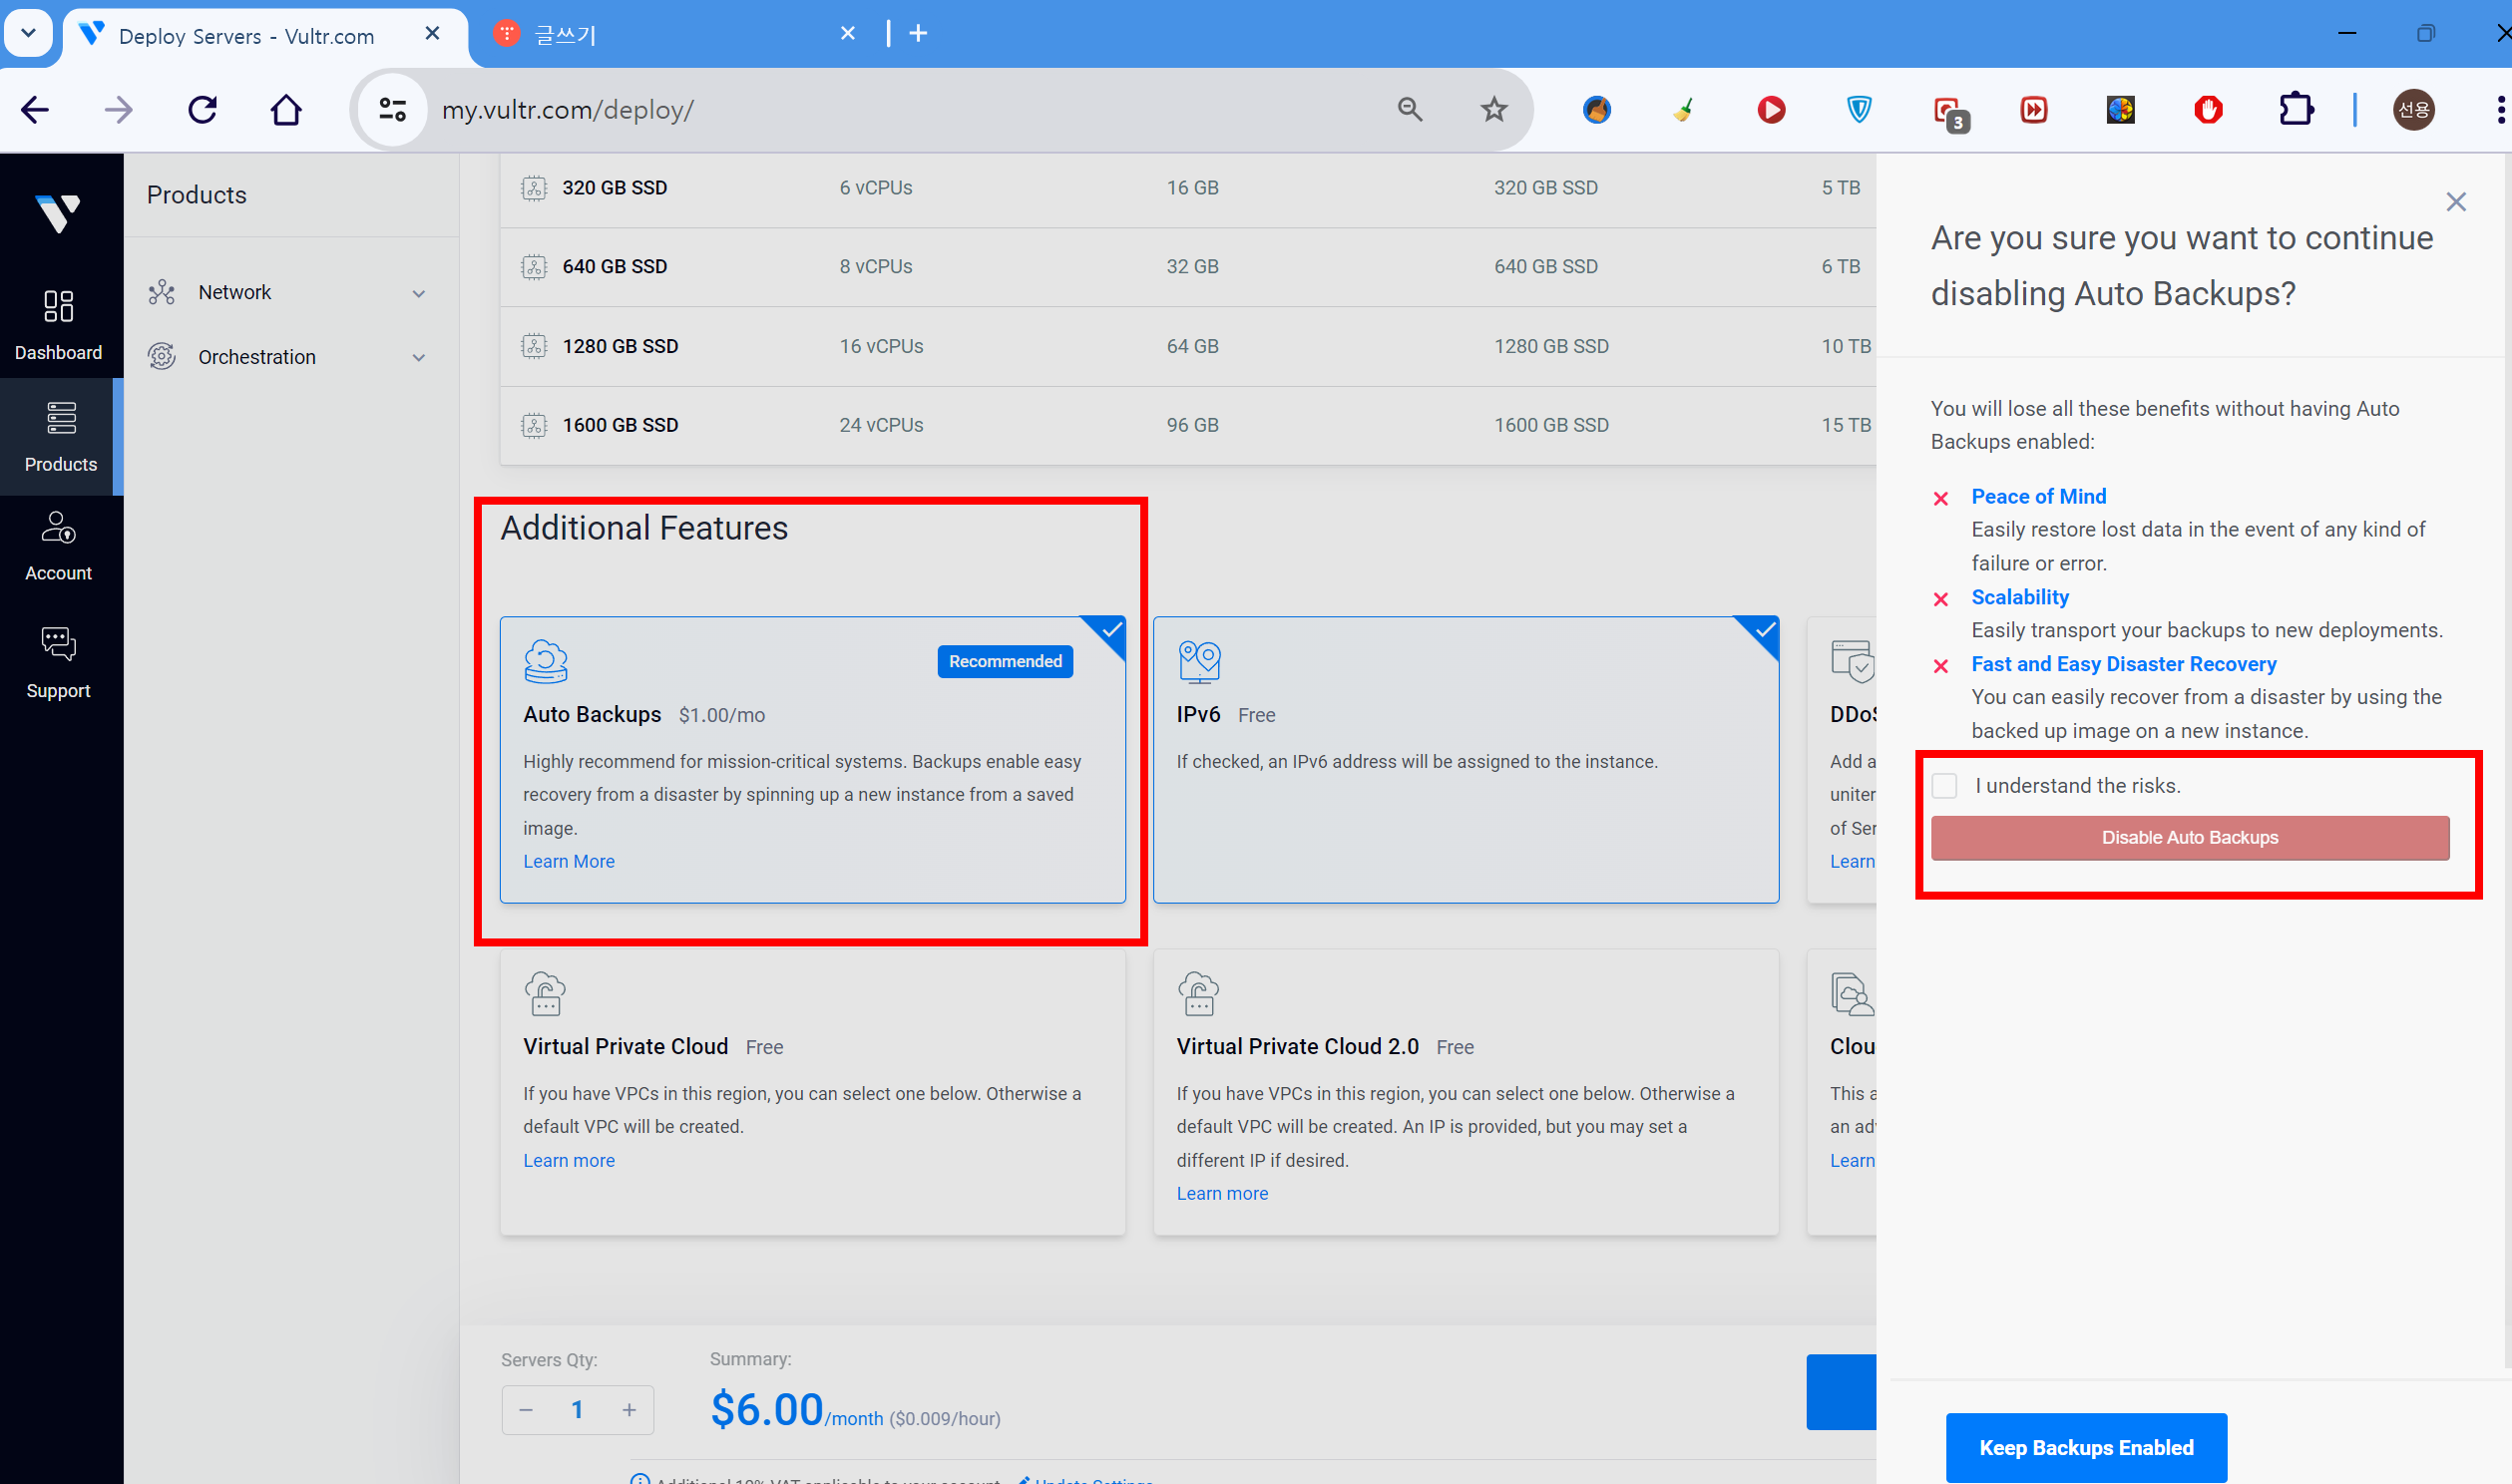Open the browser profile avatar
Screen dimensions: 2512x1484
tap(2413, 109)
